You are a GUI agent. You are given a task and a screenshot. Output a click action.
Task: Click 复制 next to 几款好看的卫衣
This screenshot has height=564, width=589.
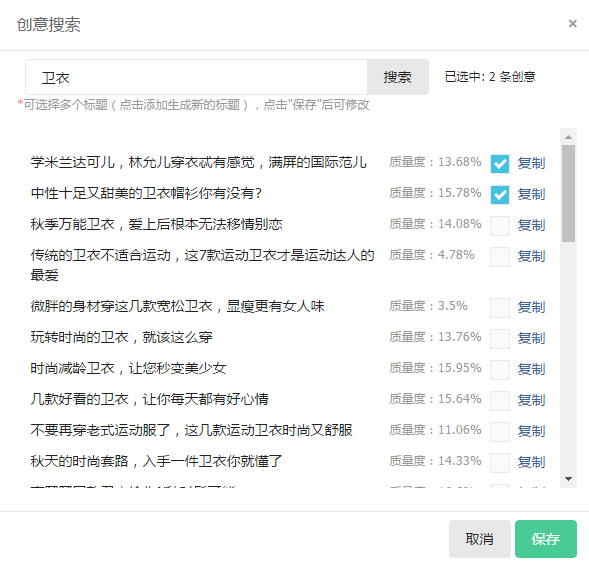[531, 400]
